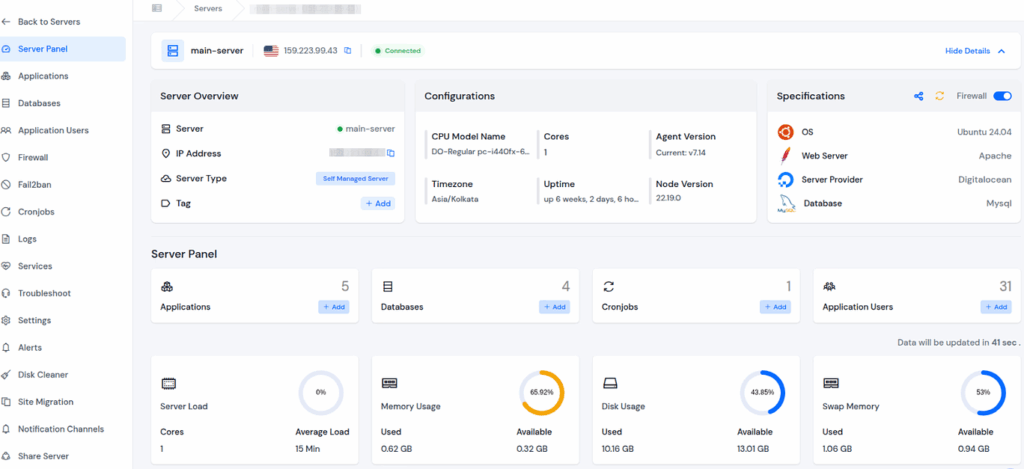This screenshot has width=1024, height=469.
Task: Click the '13.01 GB' disk available value
Action: tap(753, 449)
